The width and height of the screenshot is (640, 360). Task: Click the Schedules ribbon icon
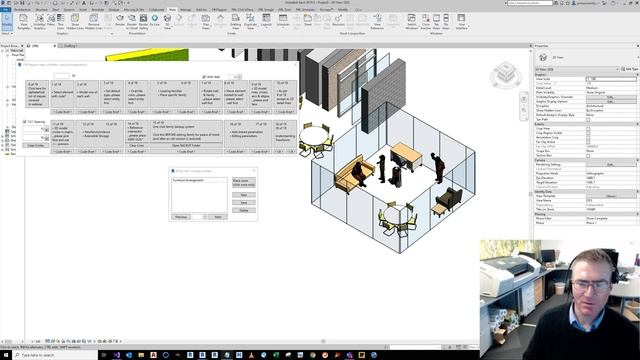click(283, 20)
